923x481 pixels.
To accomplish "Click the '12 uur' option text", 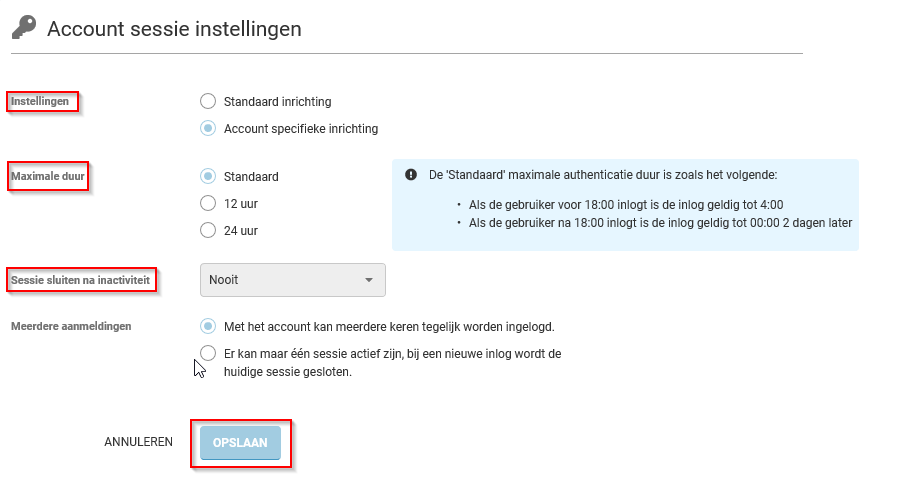I will (241, 203).
